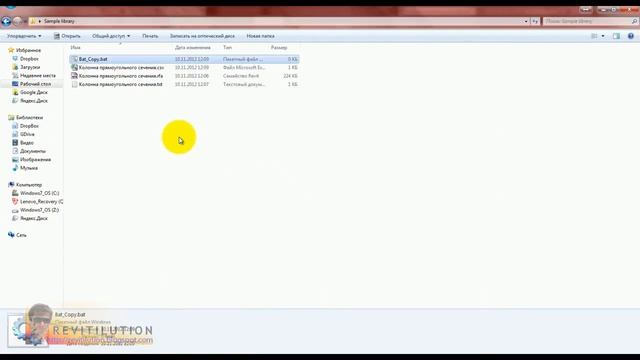640x360 pixels.
Task: Select the .rfa Revit family icon
Action: [x=74, y=76]
